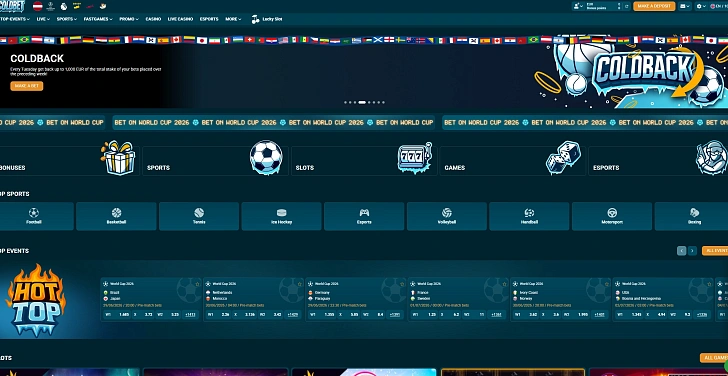Click the Hot Top flaming badge
The width and height of the screenshot is (728, 376).
pyautogui.click(x=36, y=300)
